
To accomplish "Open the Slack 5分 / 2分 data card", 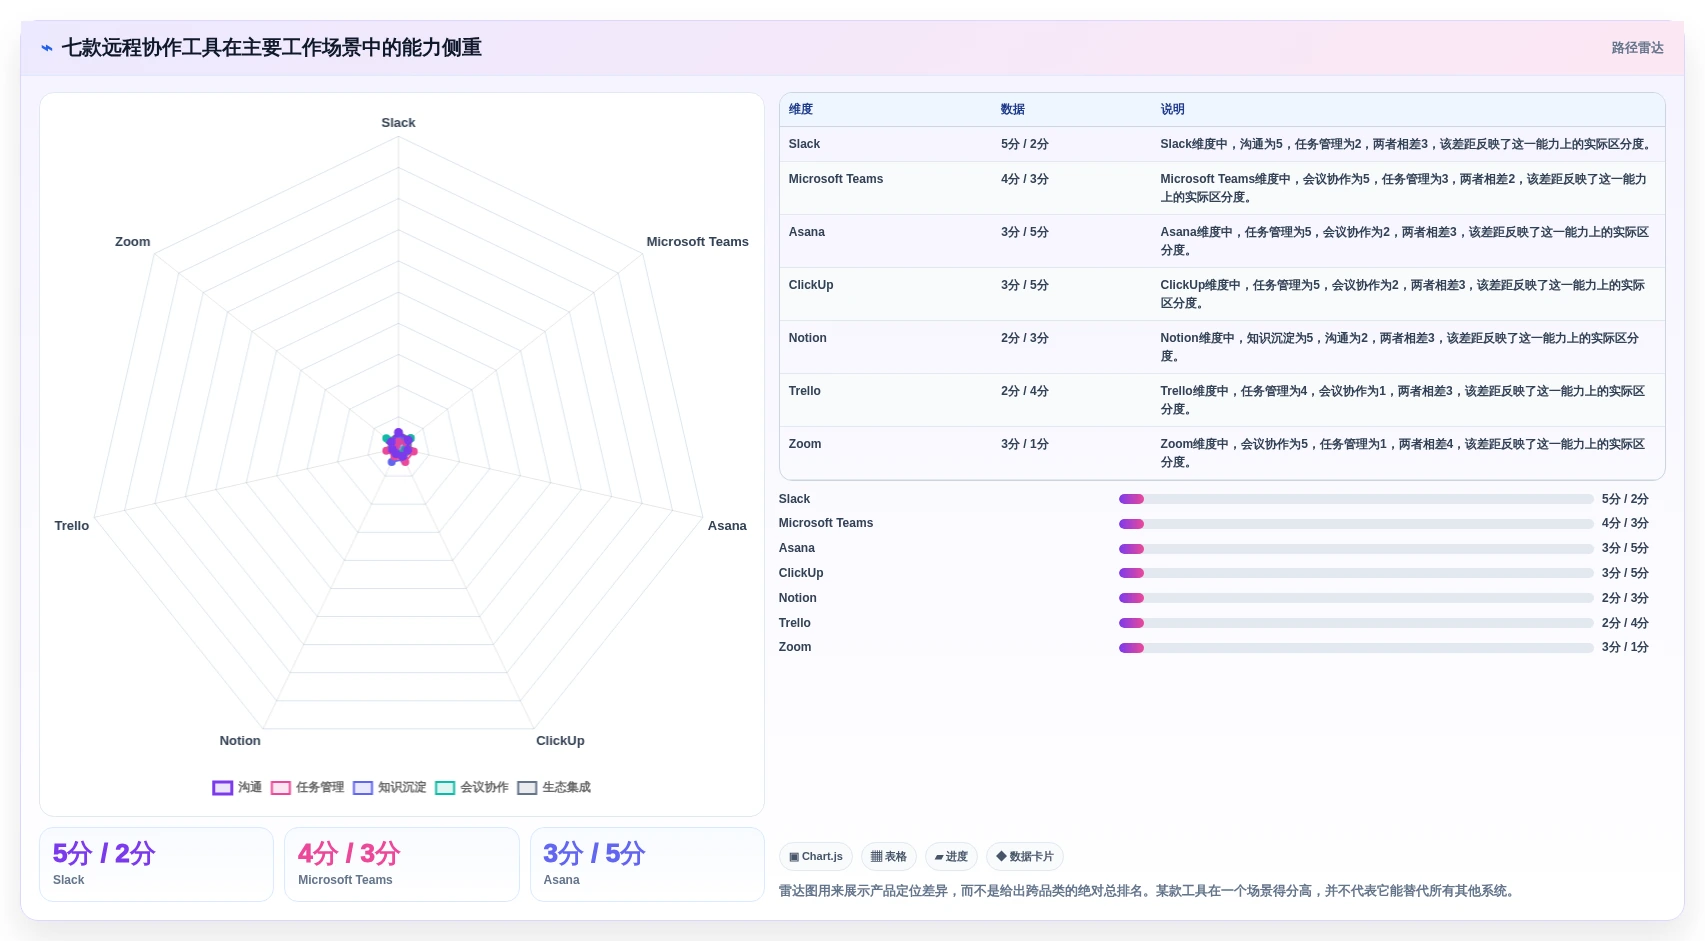I will (156, 865).
